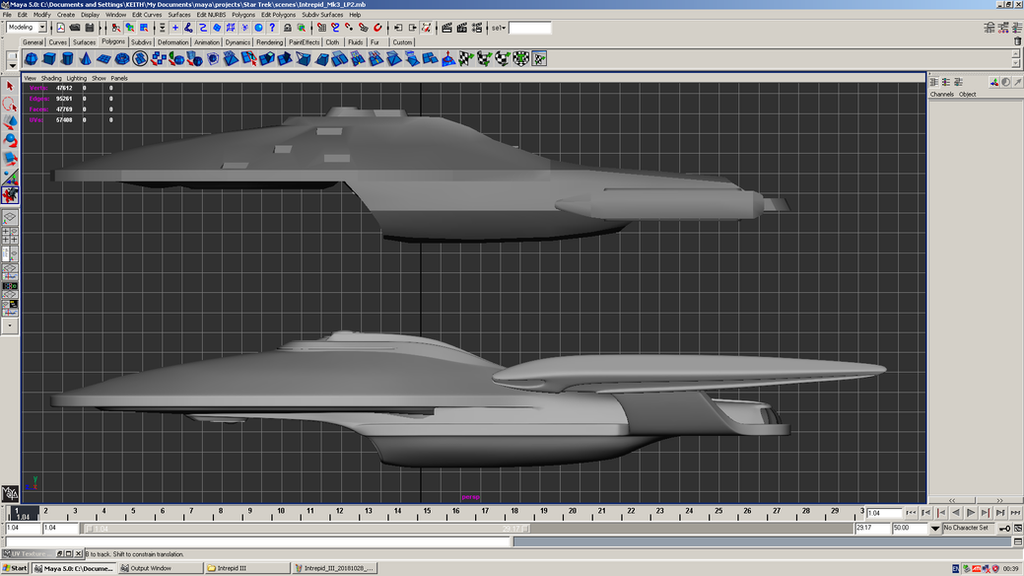This screenshot has width=1024, height=576.
Task: Open the Subdiv Surfaces menu
Action: [322, 14]
